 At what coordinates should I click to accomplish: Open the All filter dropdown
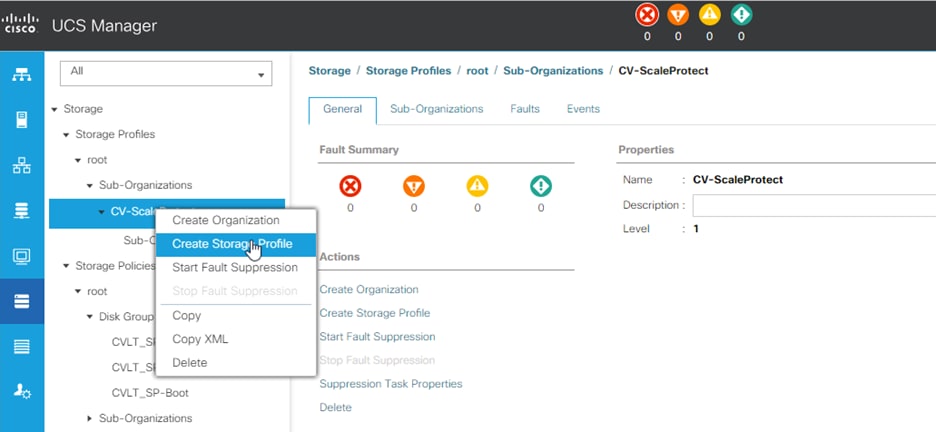166,73
